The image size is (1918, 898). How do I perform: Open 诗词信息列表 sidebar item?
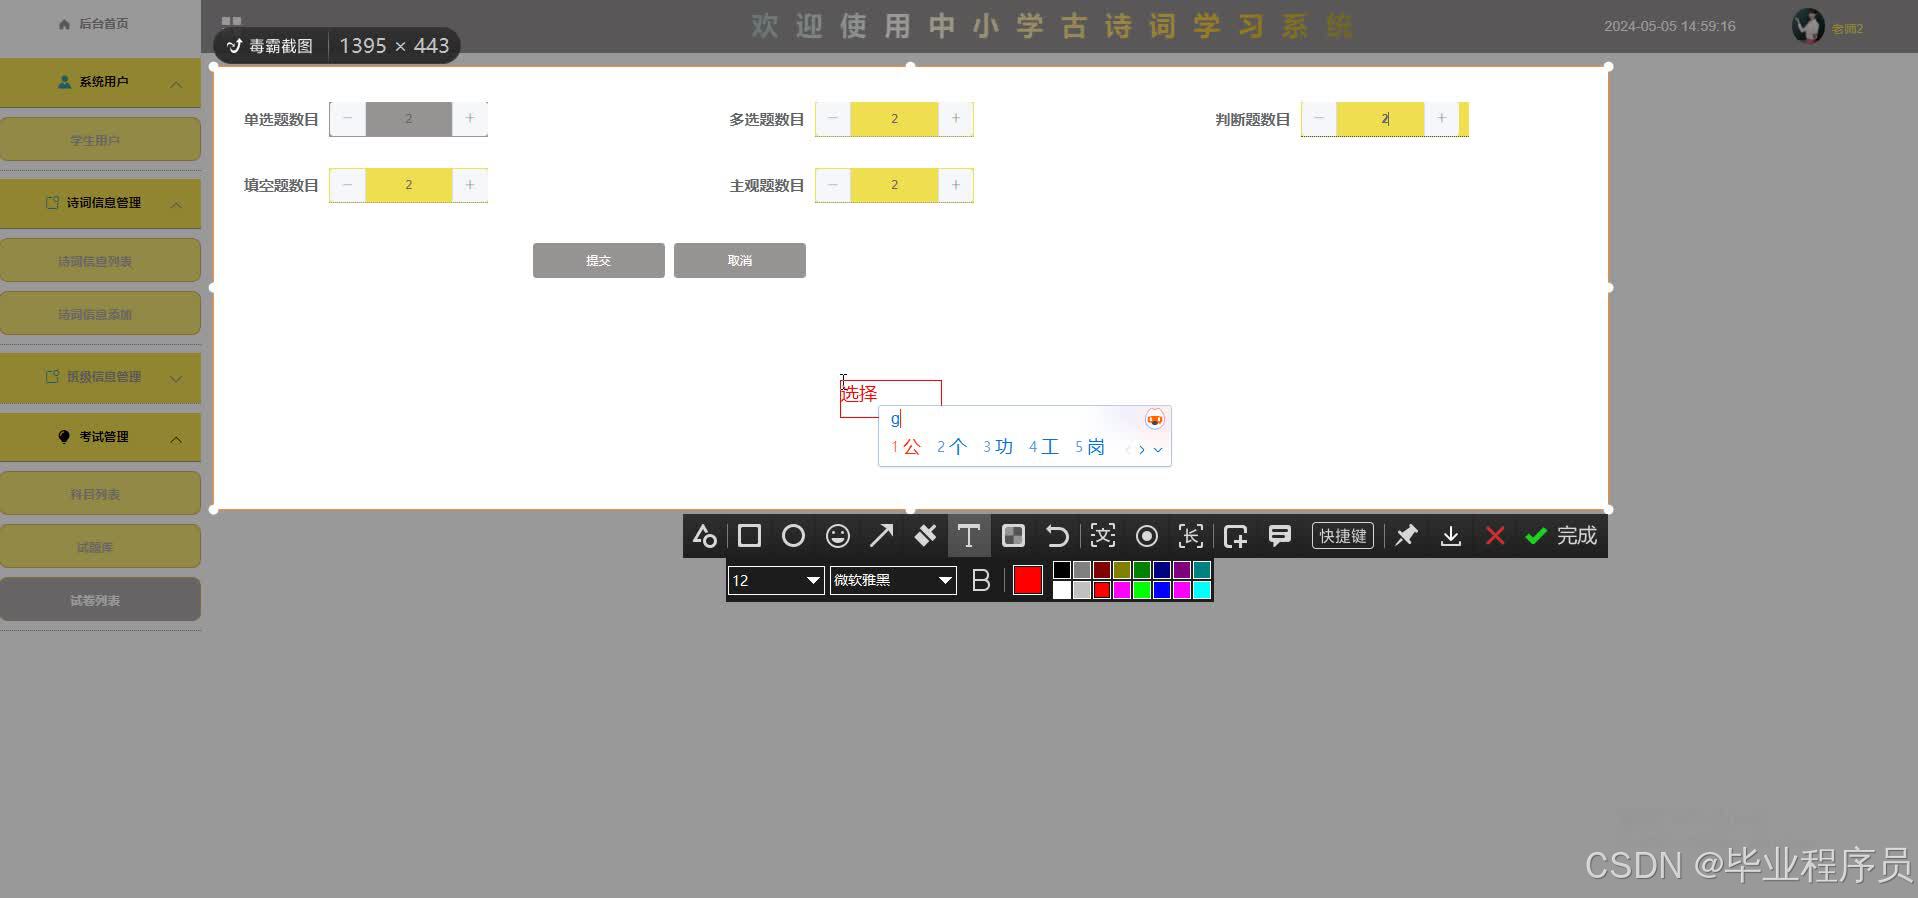click(x=100, y=261)
